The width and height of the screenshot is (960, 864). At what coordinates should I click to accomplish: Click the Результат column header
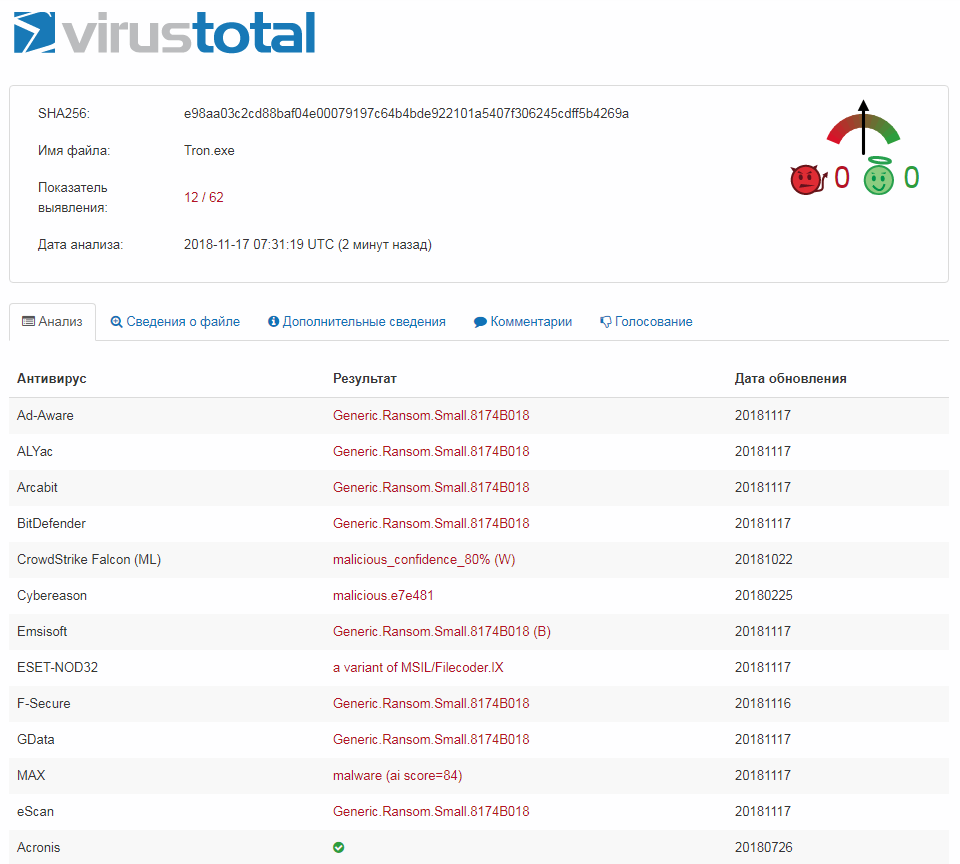pos(365,378)
